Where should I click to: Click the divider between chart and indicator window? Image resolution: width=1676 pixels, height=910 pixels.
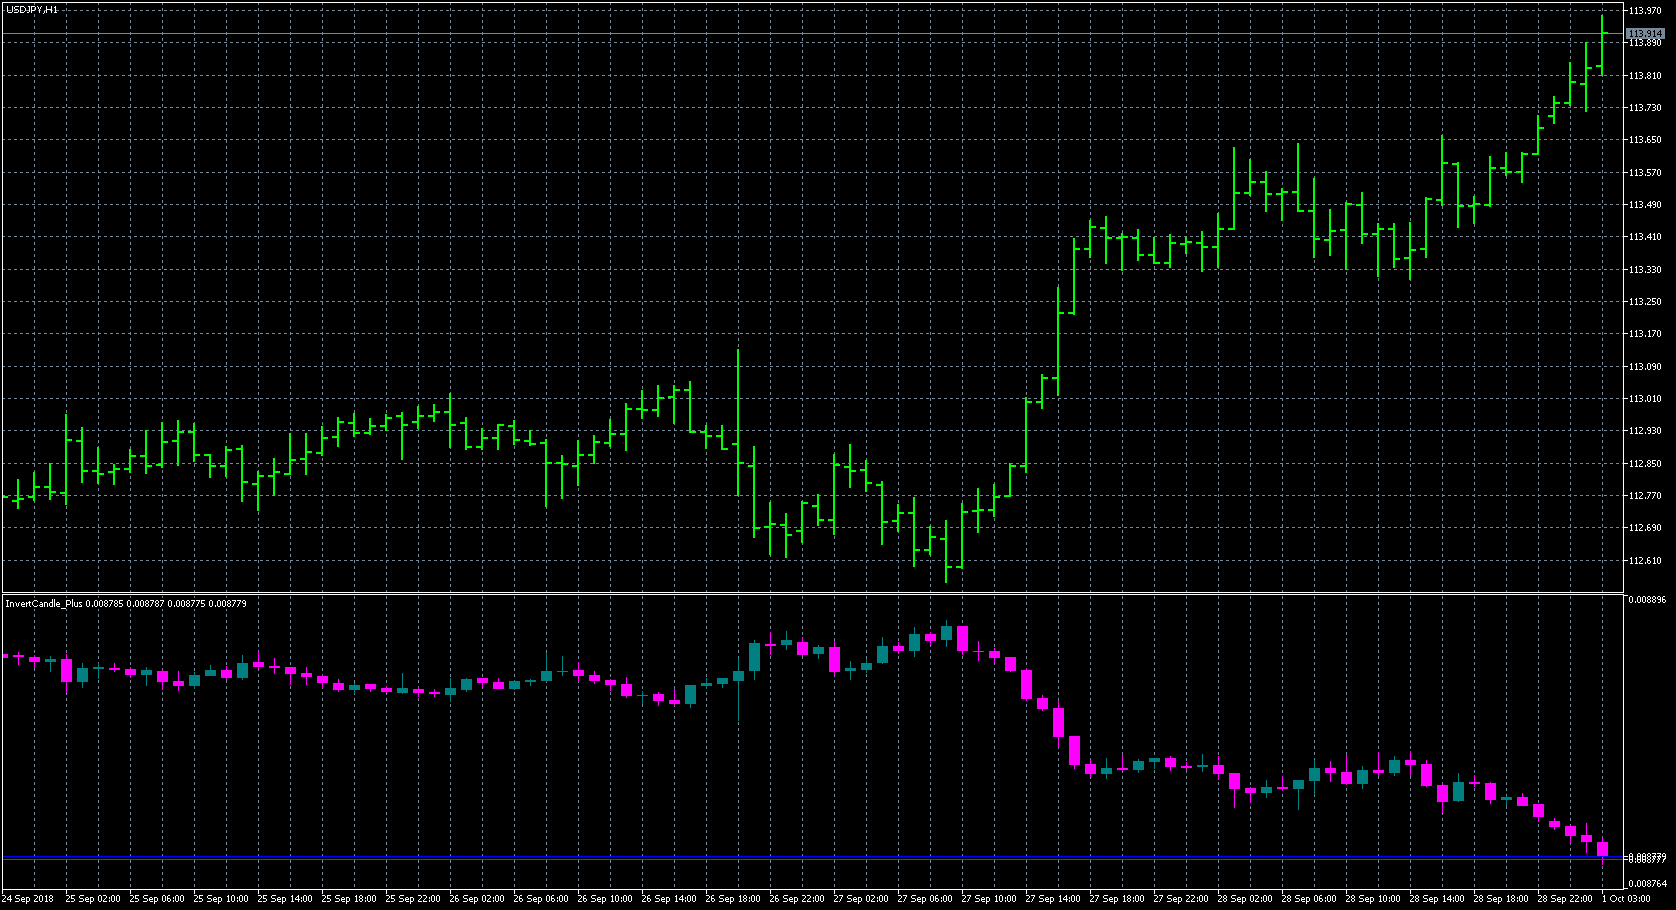[x=800, y=594]
